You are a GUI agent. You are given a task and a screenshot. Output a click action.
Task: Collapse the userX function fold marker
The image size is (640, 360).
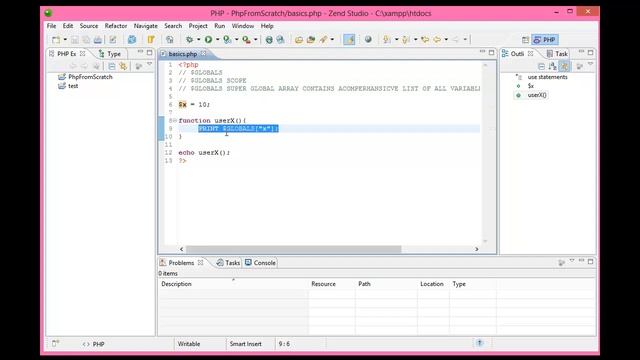pyautogui.click(x=175, y=120)
